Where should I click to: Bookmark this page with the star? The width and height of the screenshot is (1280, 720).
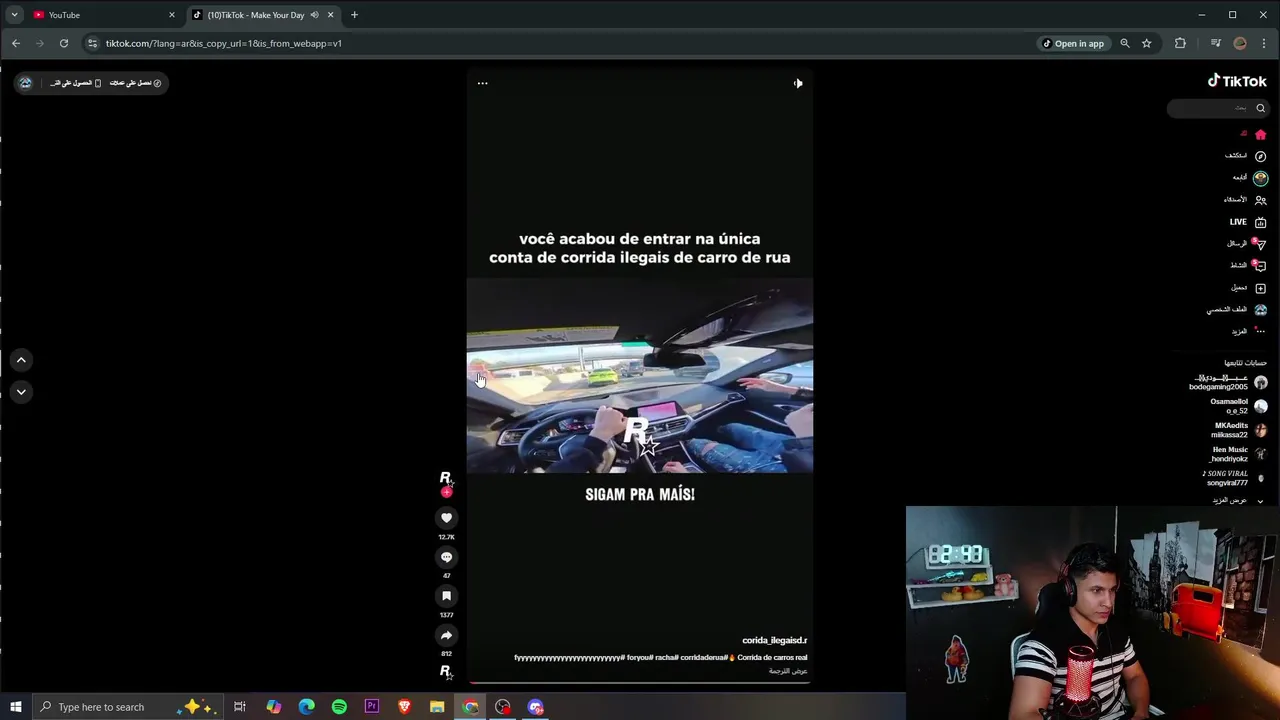(1147, 43)
